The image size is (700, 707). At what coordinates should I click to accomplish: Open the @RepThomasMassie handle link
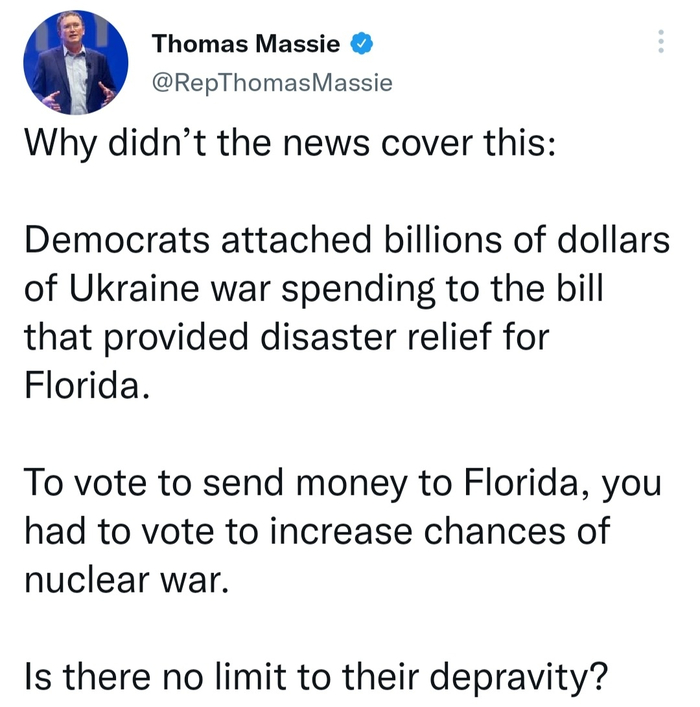tap(271, 83)
